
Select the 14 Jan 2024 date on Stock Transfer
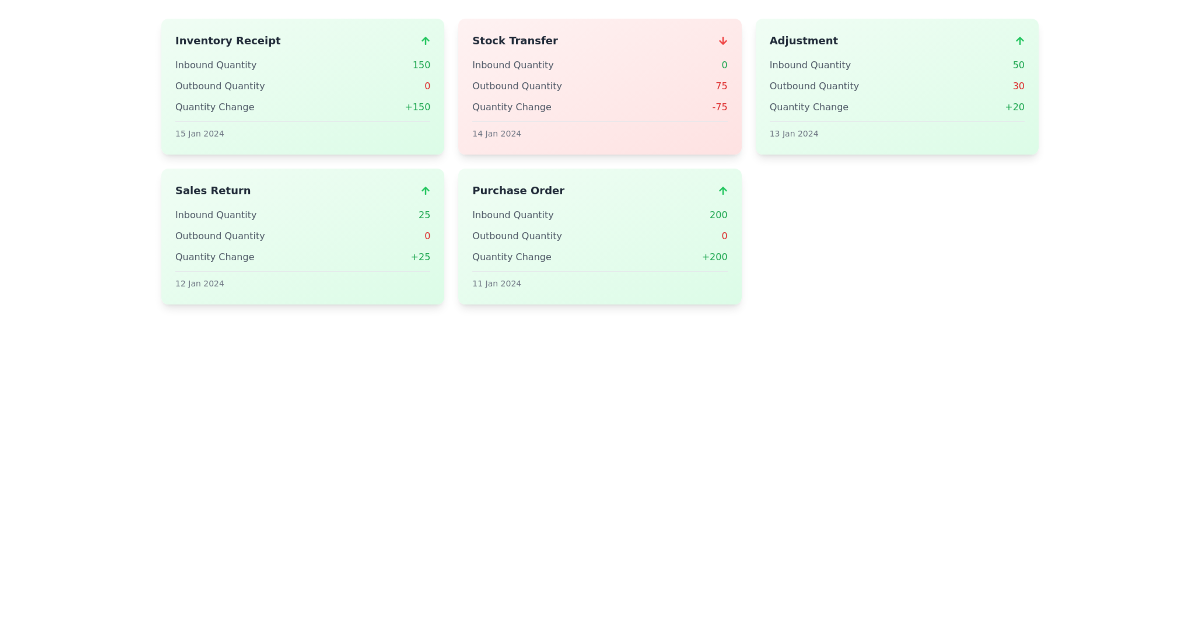496,133
